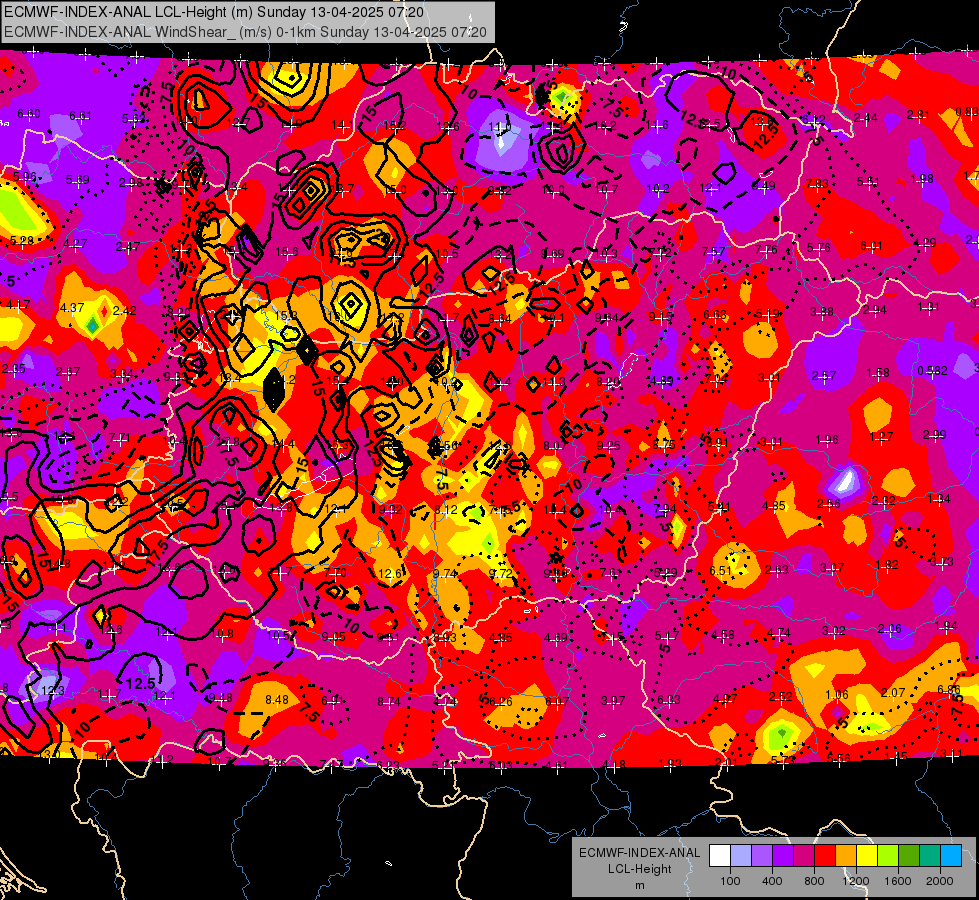
Task: Click the 3.97 grid value
Action: tap(612, 701)
